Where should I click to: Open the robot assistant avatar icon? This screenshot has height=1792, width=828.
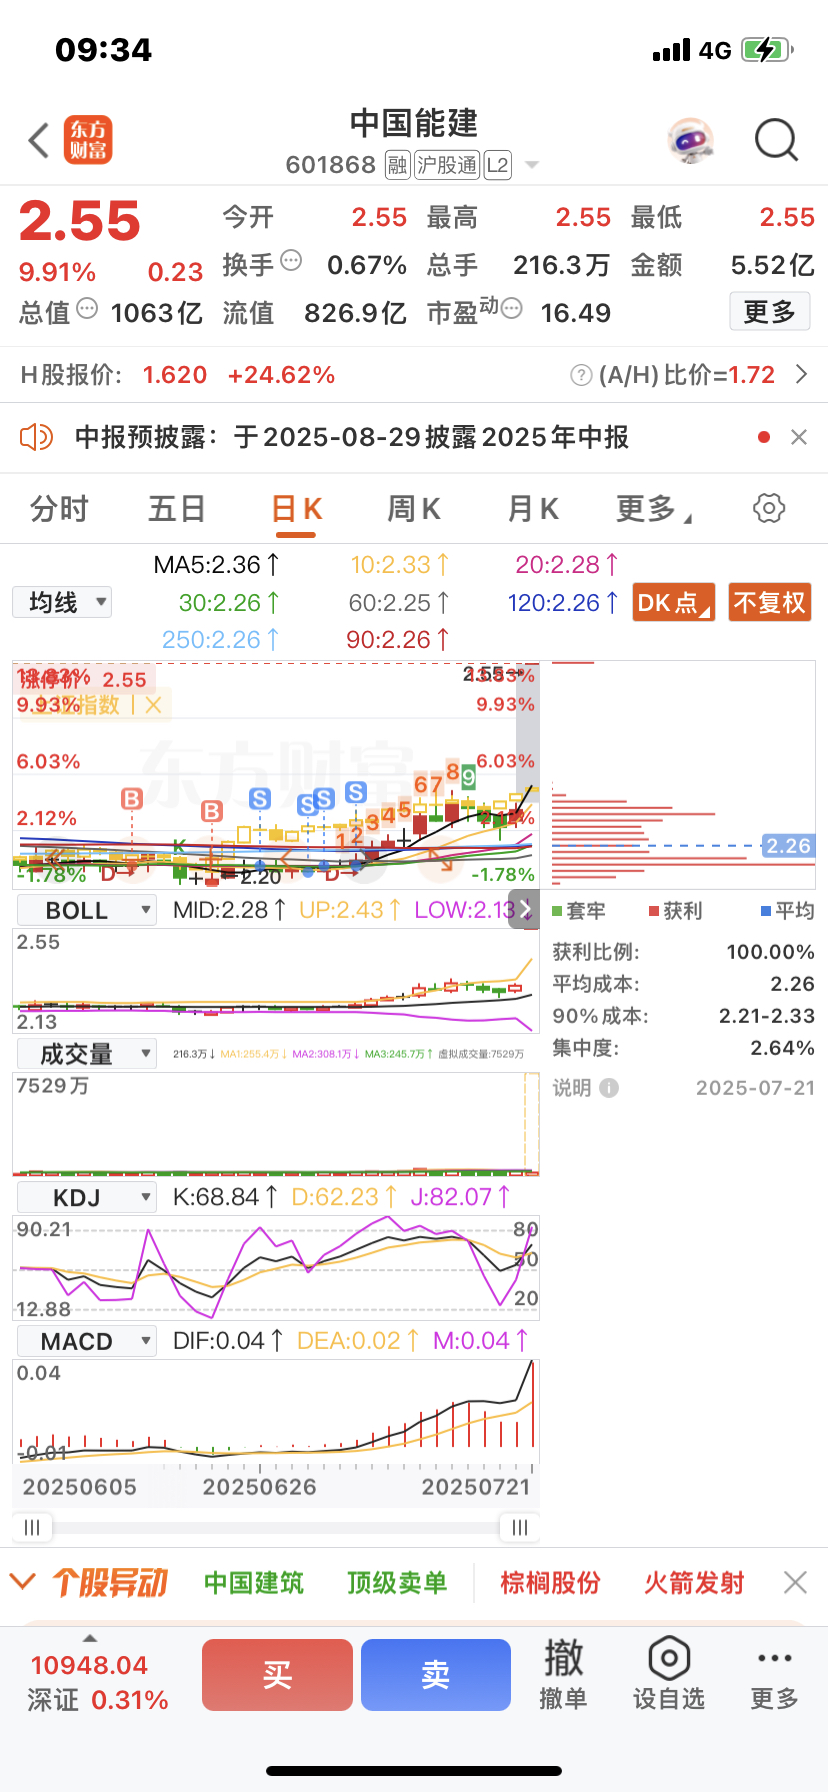691,141
